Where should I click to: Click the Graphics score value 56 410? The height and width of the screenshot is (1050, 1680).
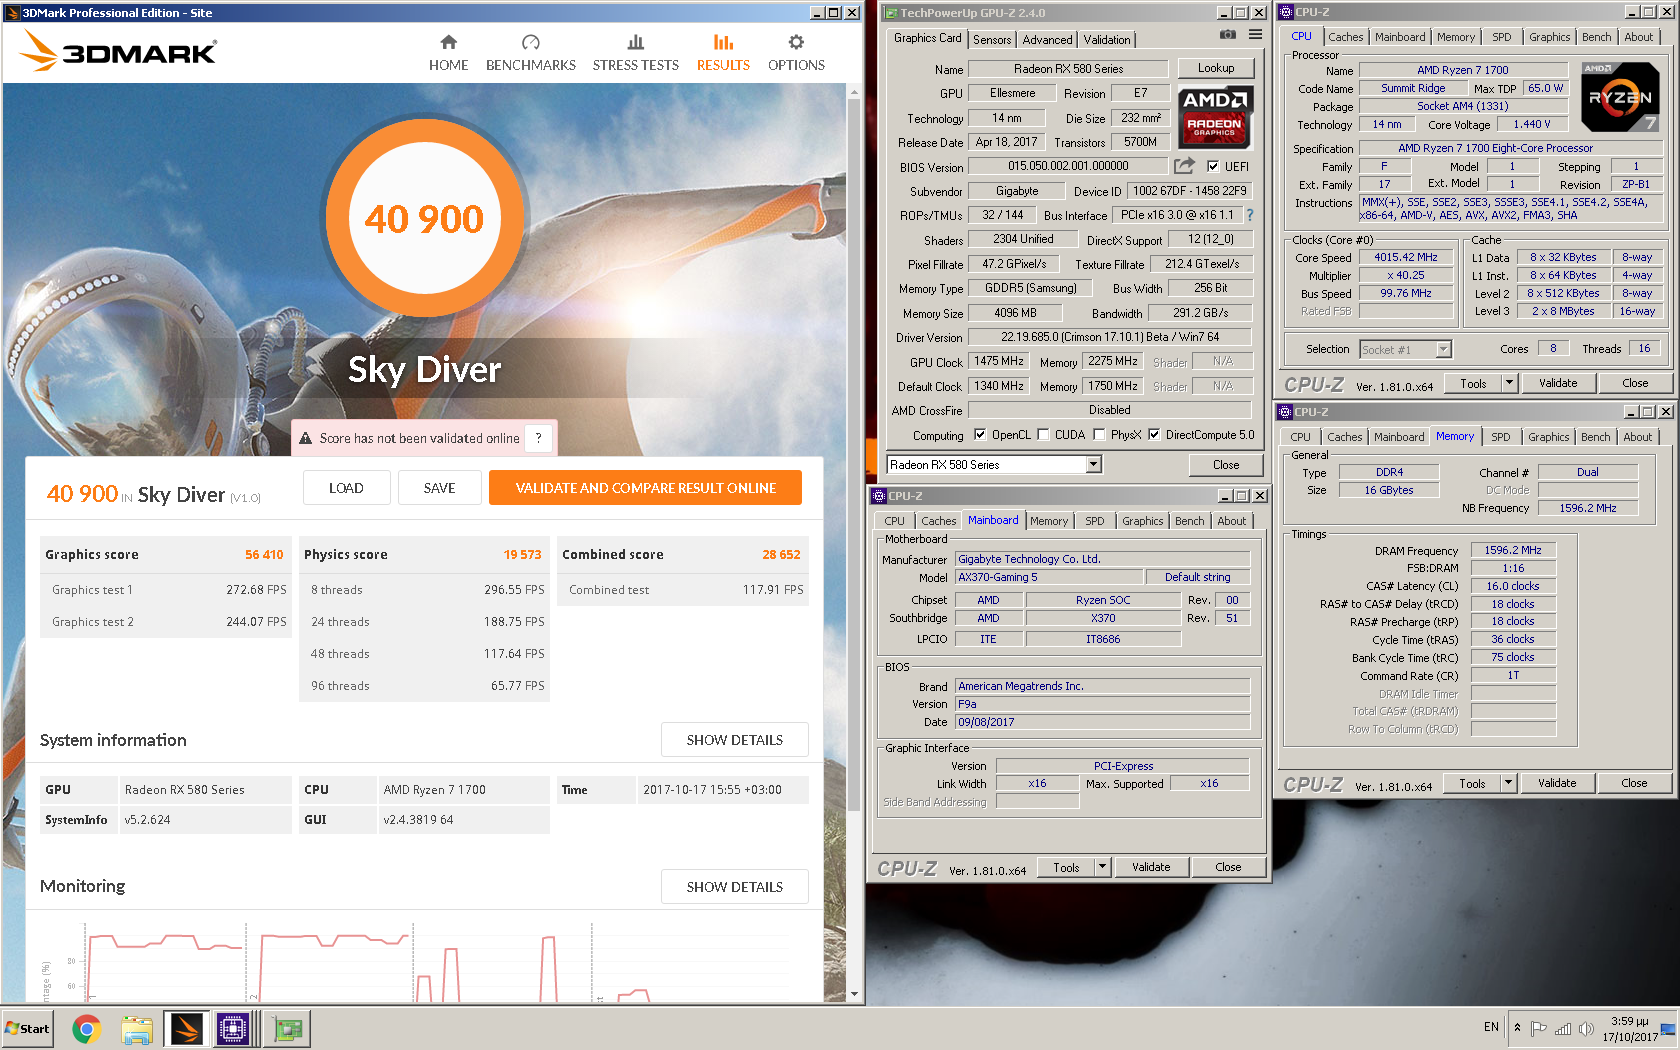pyautogui.click(x=264, y=555)
